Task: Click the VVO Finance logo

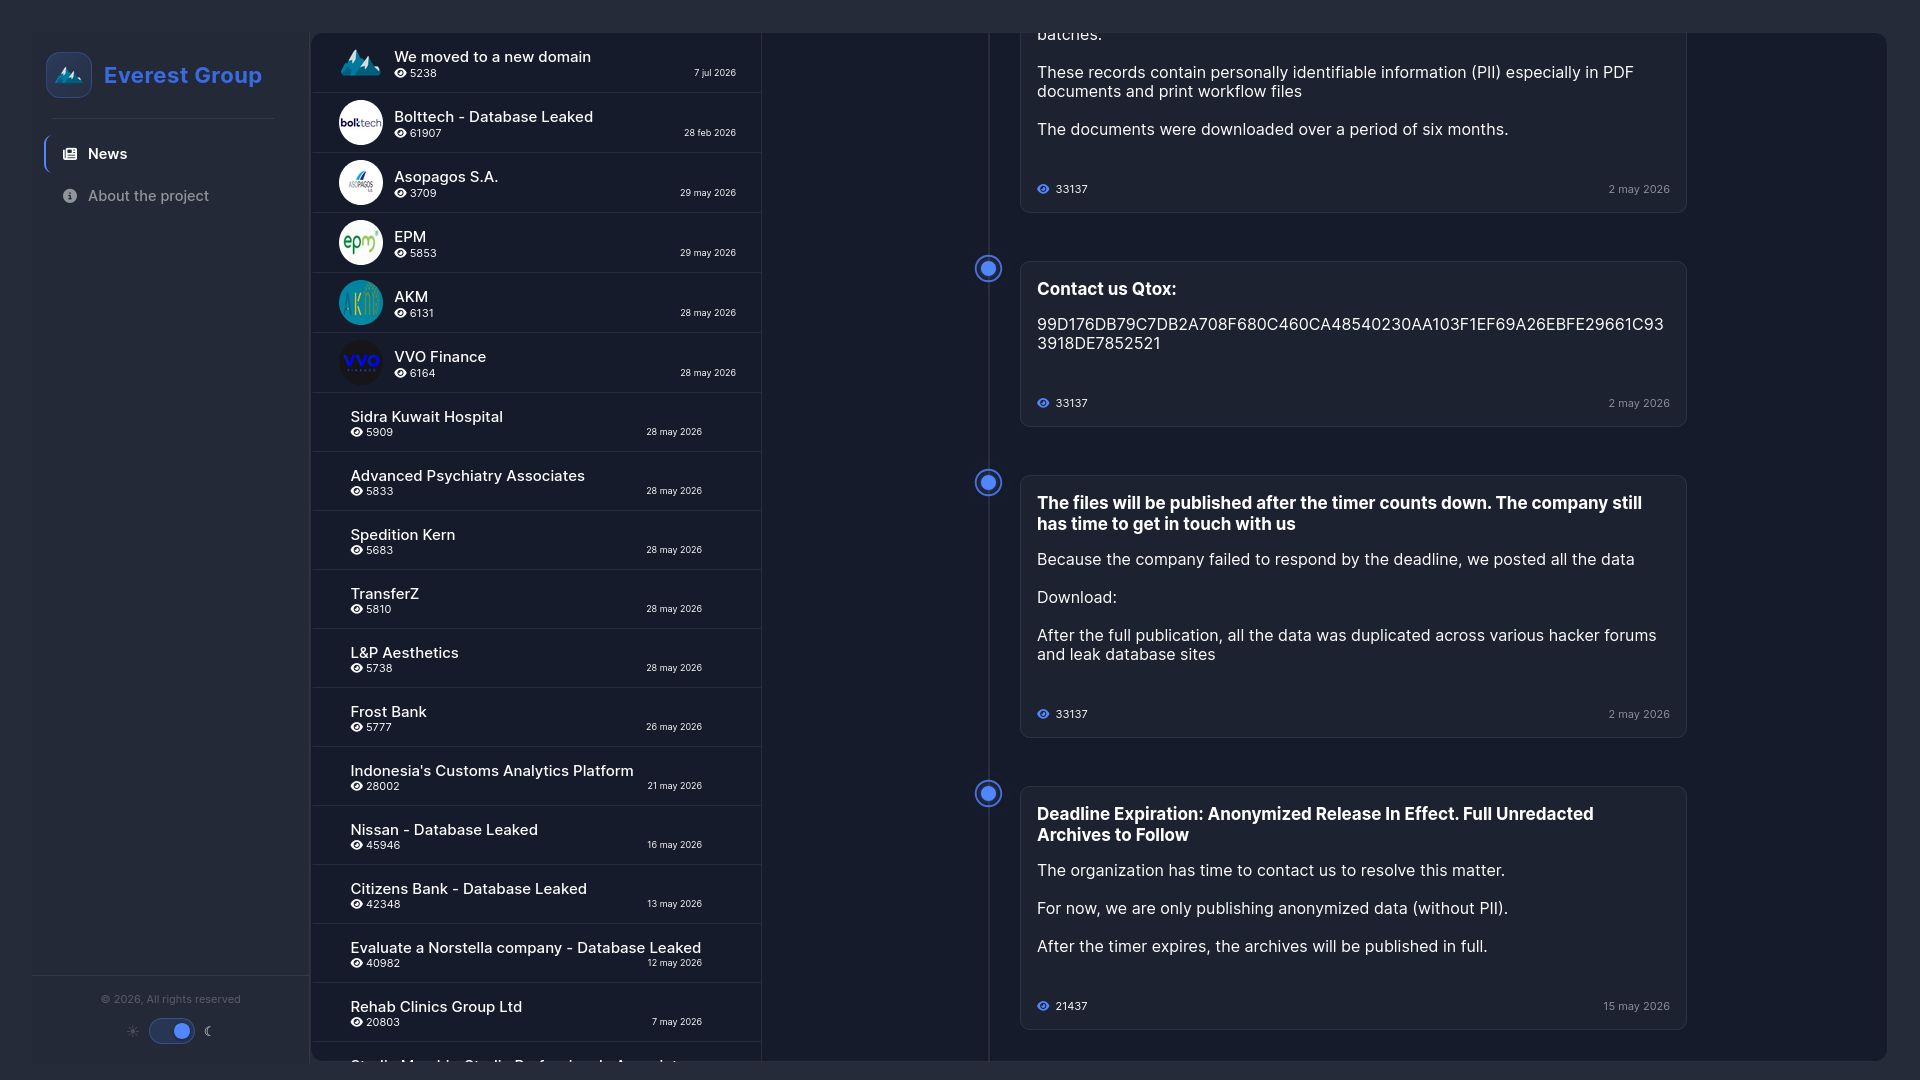Action: tap(361, 363)
